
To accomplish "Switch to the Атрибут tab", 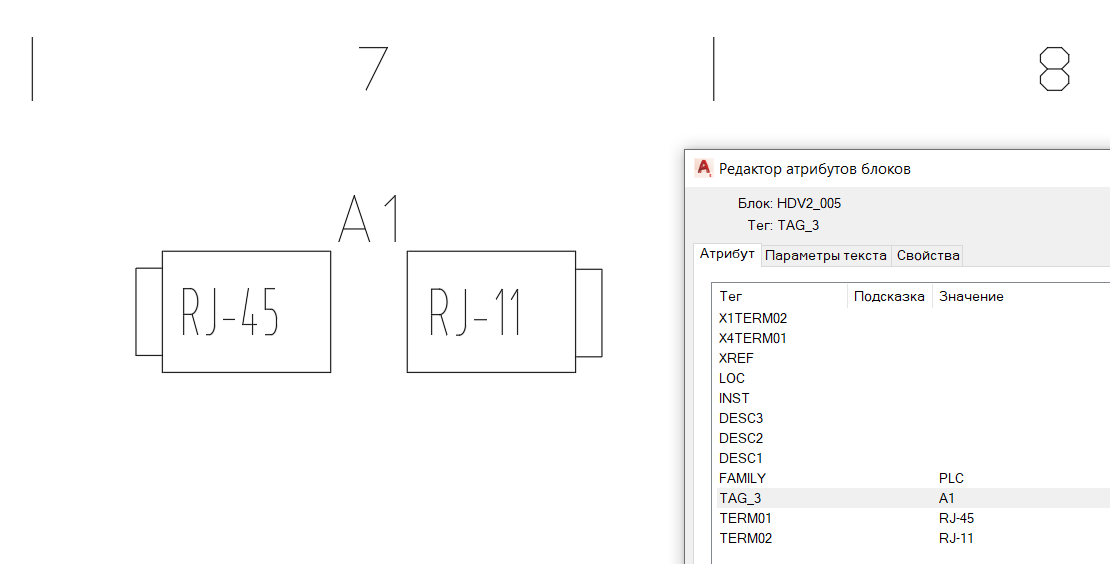I will (727, 254).
